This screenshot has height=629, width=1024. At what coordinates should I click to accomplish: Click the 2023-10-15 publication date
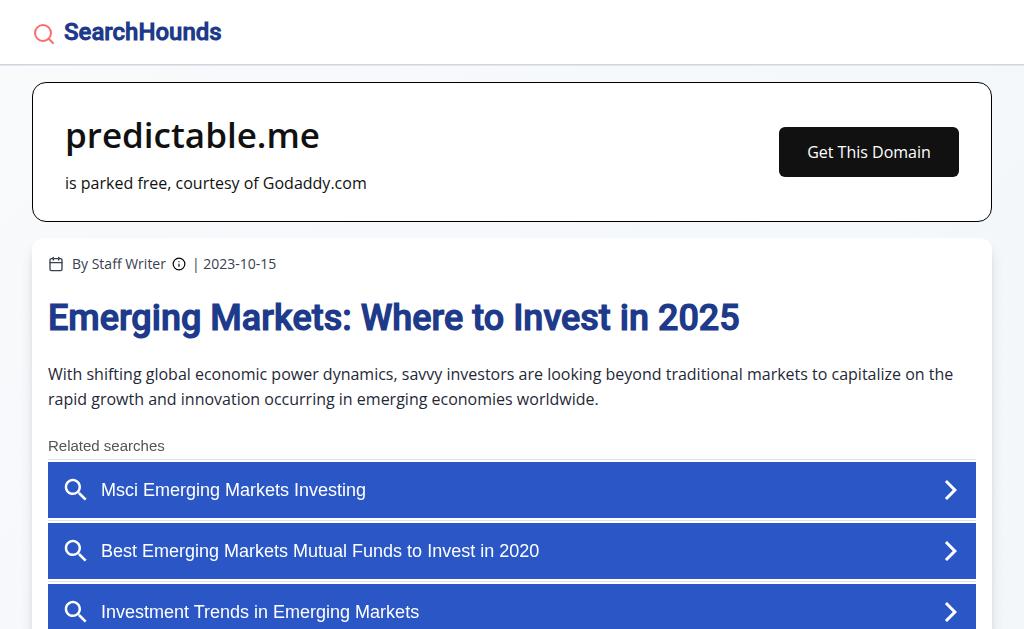point(239,264)
